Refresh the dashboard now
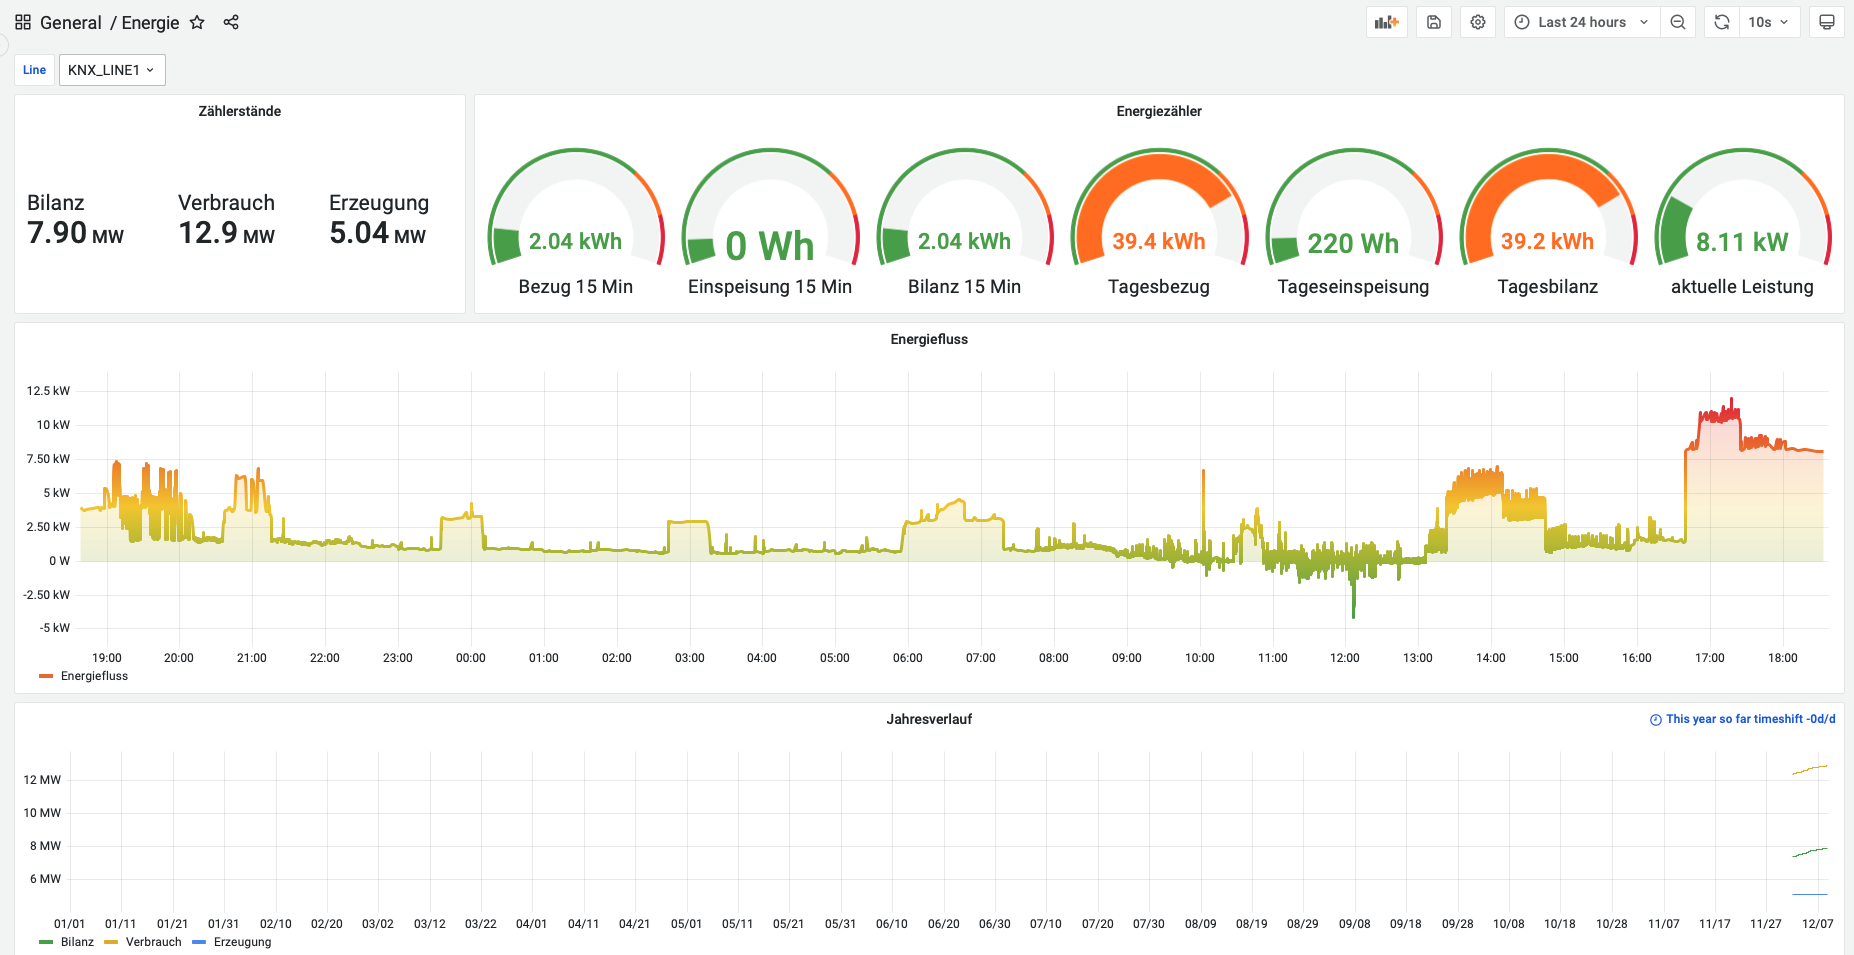Viewport: 1854px width, 955px height. click(1721, 22)
